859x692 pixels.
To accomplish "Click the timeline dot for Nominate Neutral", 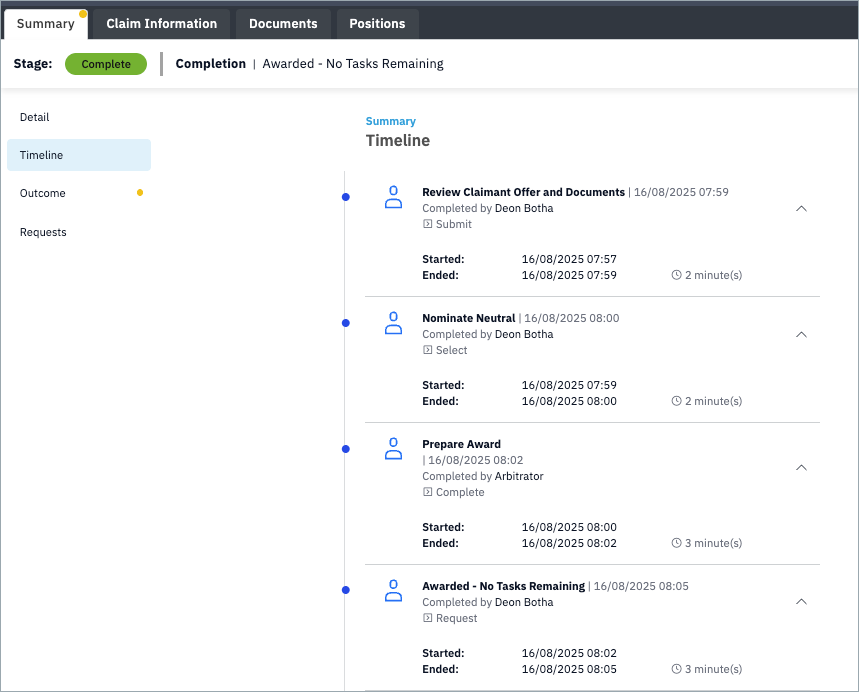I will 346,323.
